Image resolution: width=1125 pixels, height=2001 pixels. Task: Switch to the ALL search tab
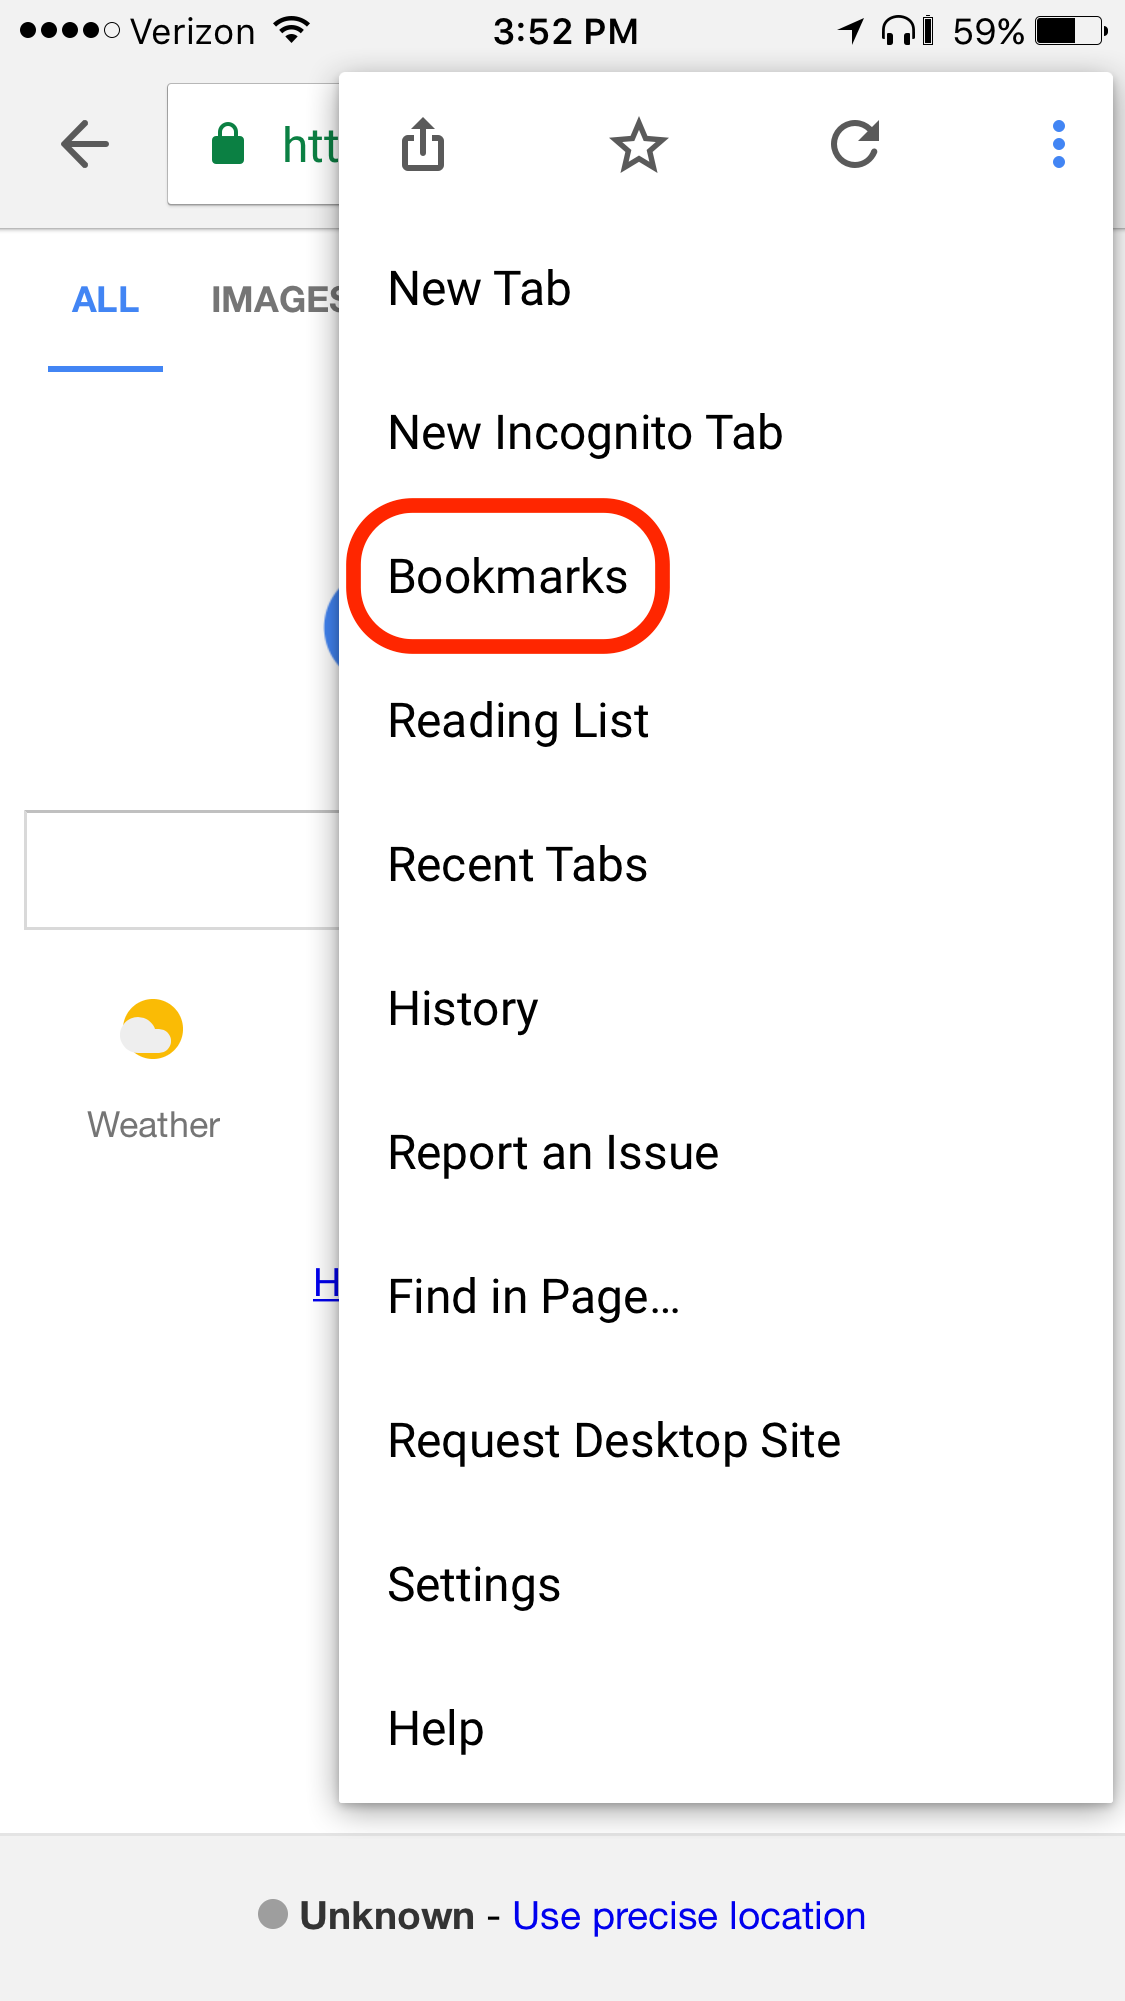pos(105,300)
